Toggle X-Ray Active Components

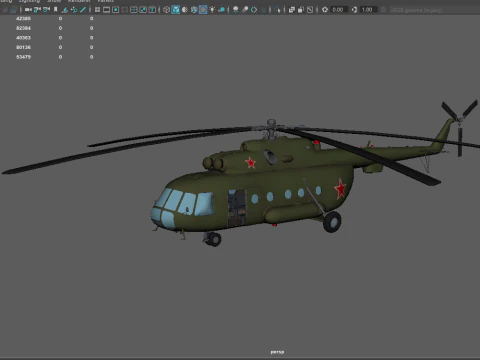tap(301, 10)
